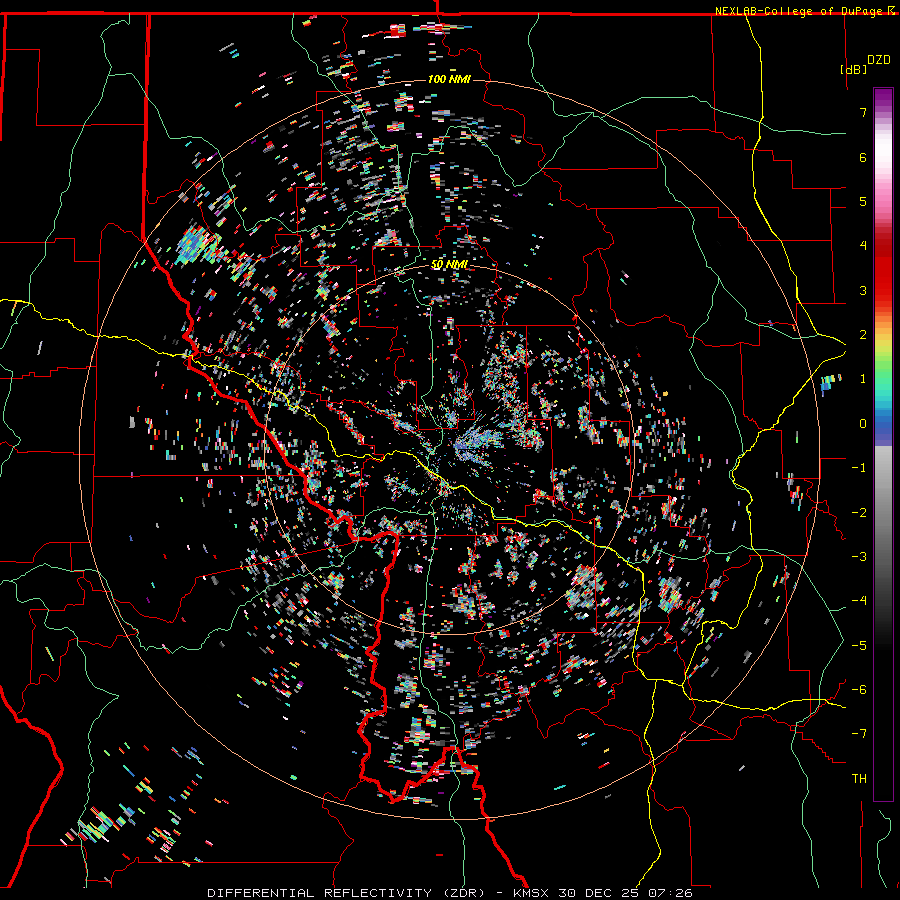Click the ZDR color scale bar
The height and width of the screenshot is (900, 900).
pos(883,444)
